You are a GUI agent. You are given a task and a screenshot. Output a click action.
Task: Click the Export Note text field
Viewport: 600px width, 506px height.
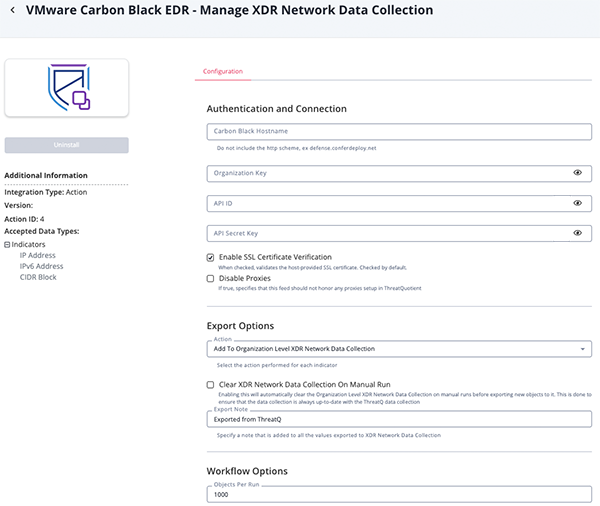tap(399, 419)
